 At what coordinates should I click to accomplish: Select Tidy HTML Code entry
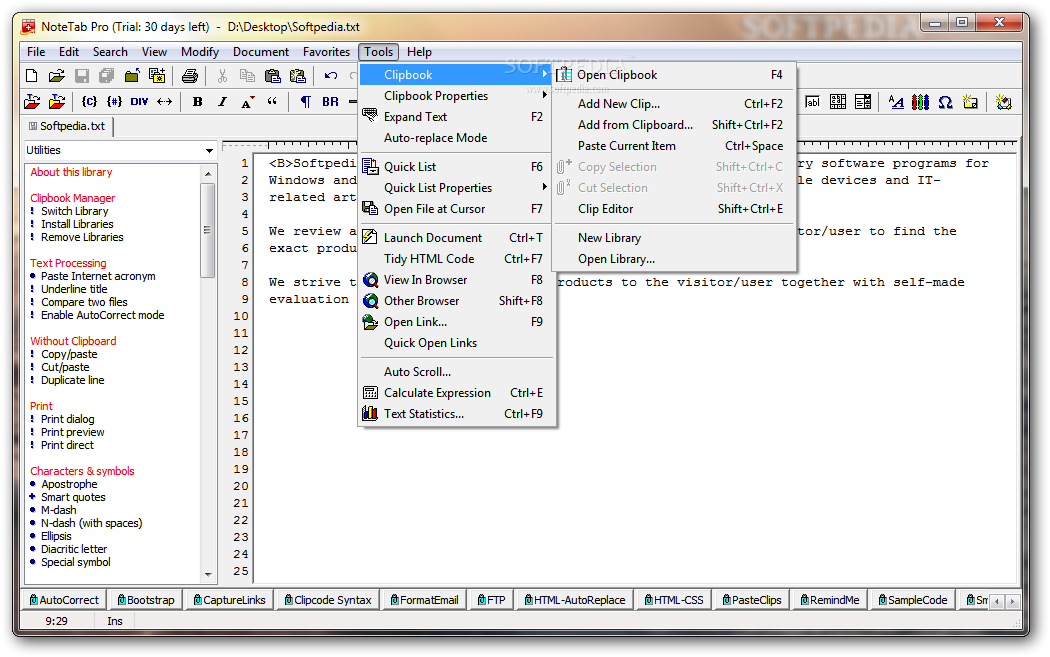(457, 259)
